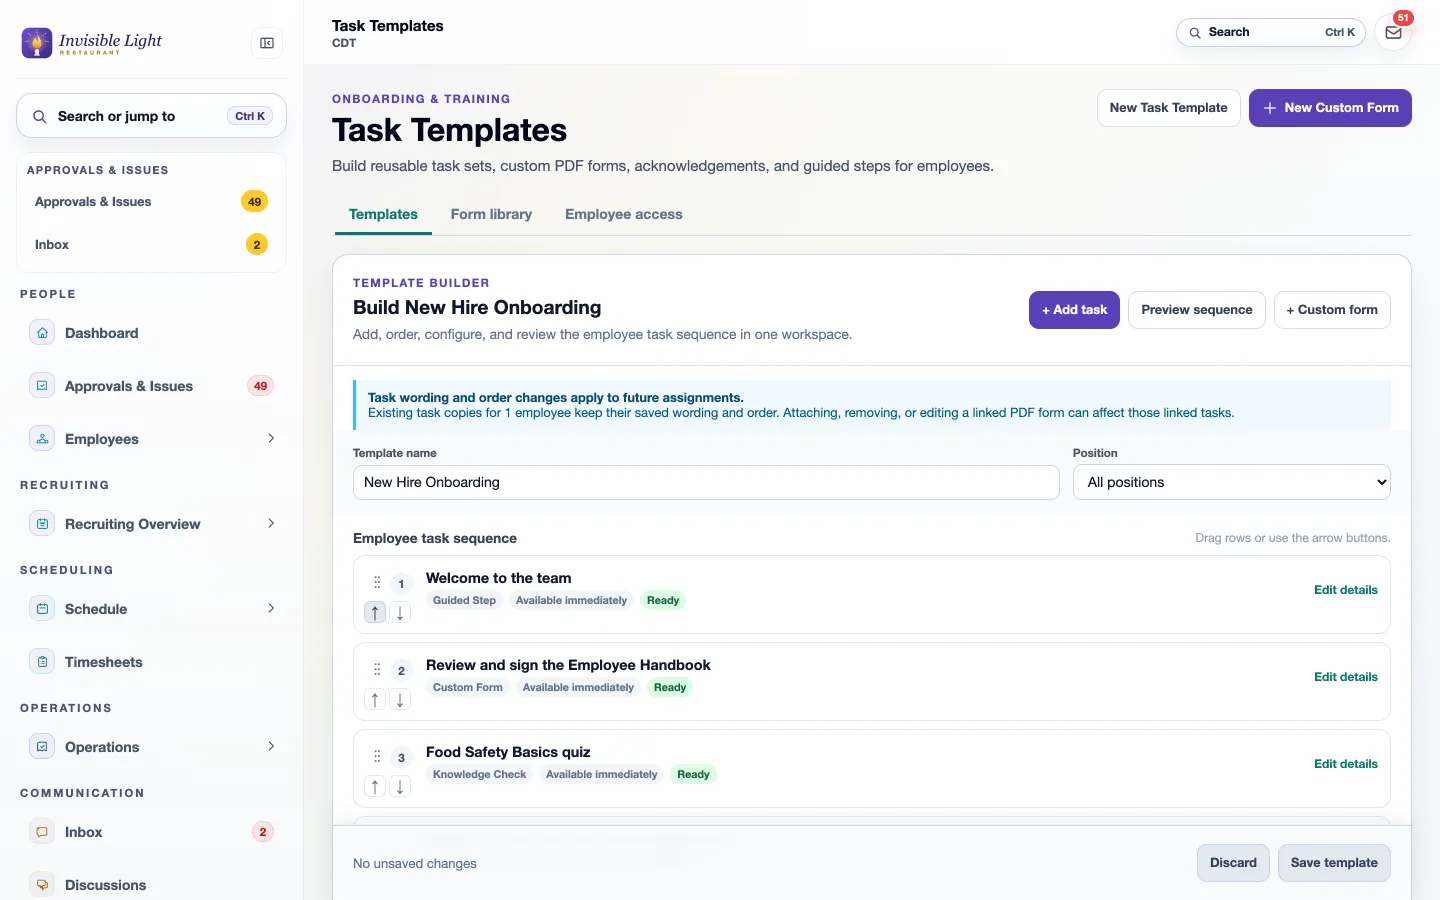Move Employee Handbook task up
Screen dimensions: 1440x900
click(x=375, y=700)
